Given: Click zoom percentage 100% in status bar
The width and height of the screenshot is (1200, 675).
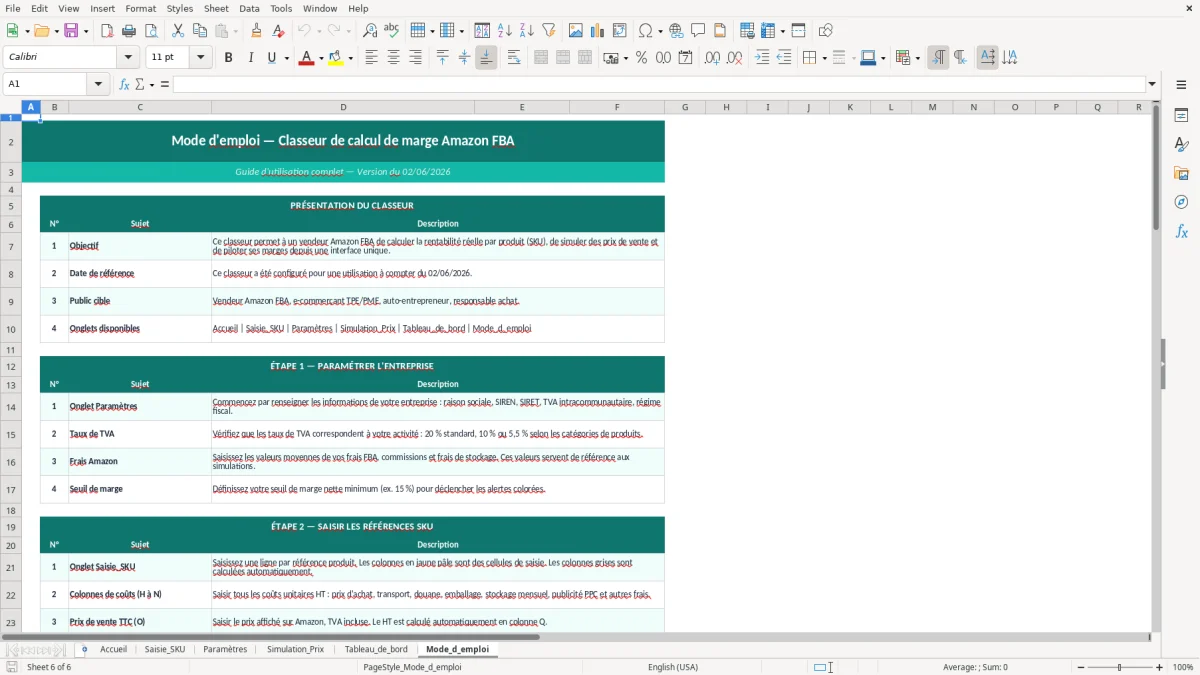Looking at the screenshot, I should point(1183,667).
